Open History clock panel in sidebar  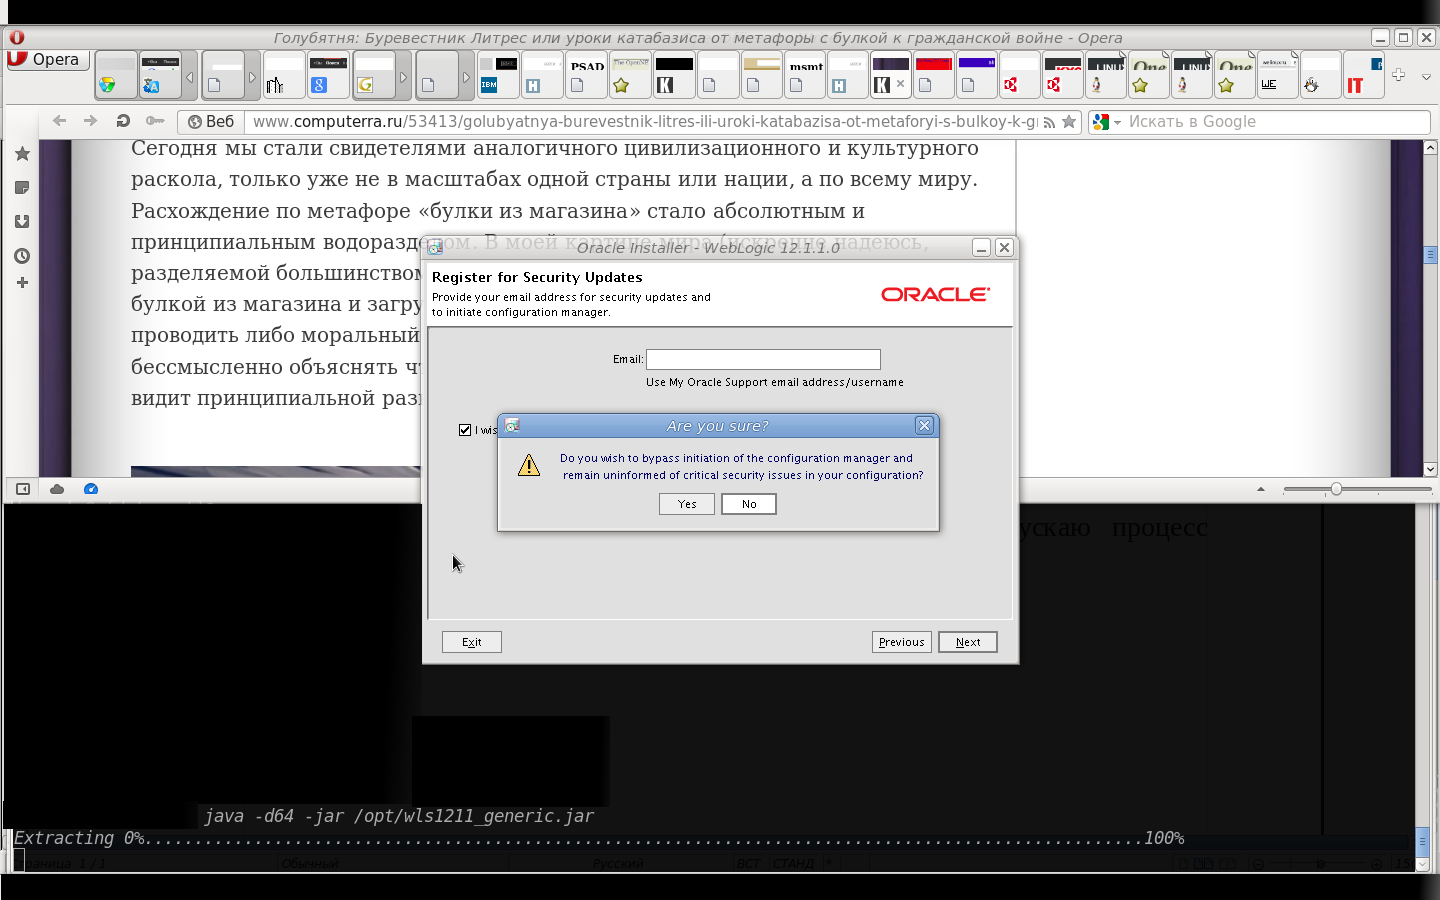pyautogui.click(x=22, y=256)
